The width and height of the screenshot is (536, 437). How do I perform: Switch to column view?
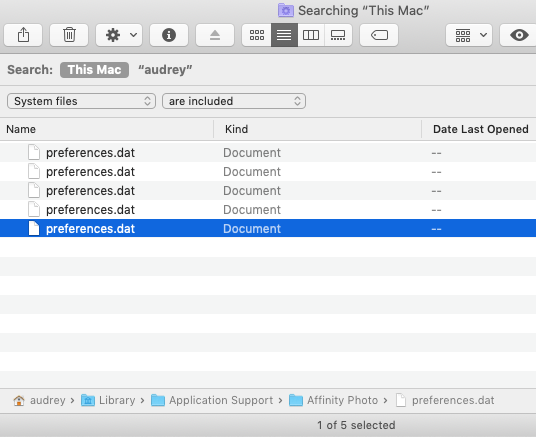tap(311, 35)
